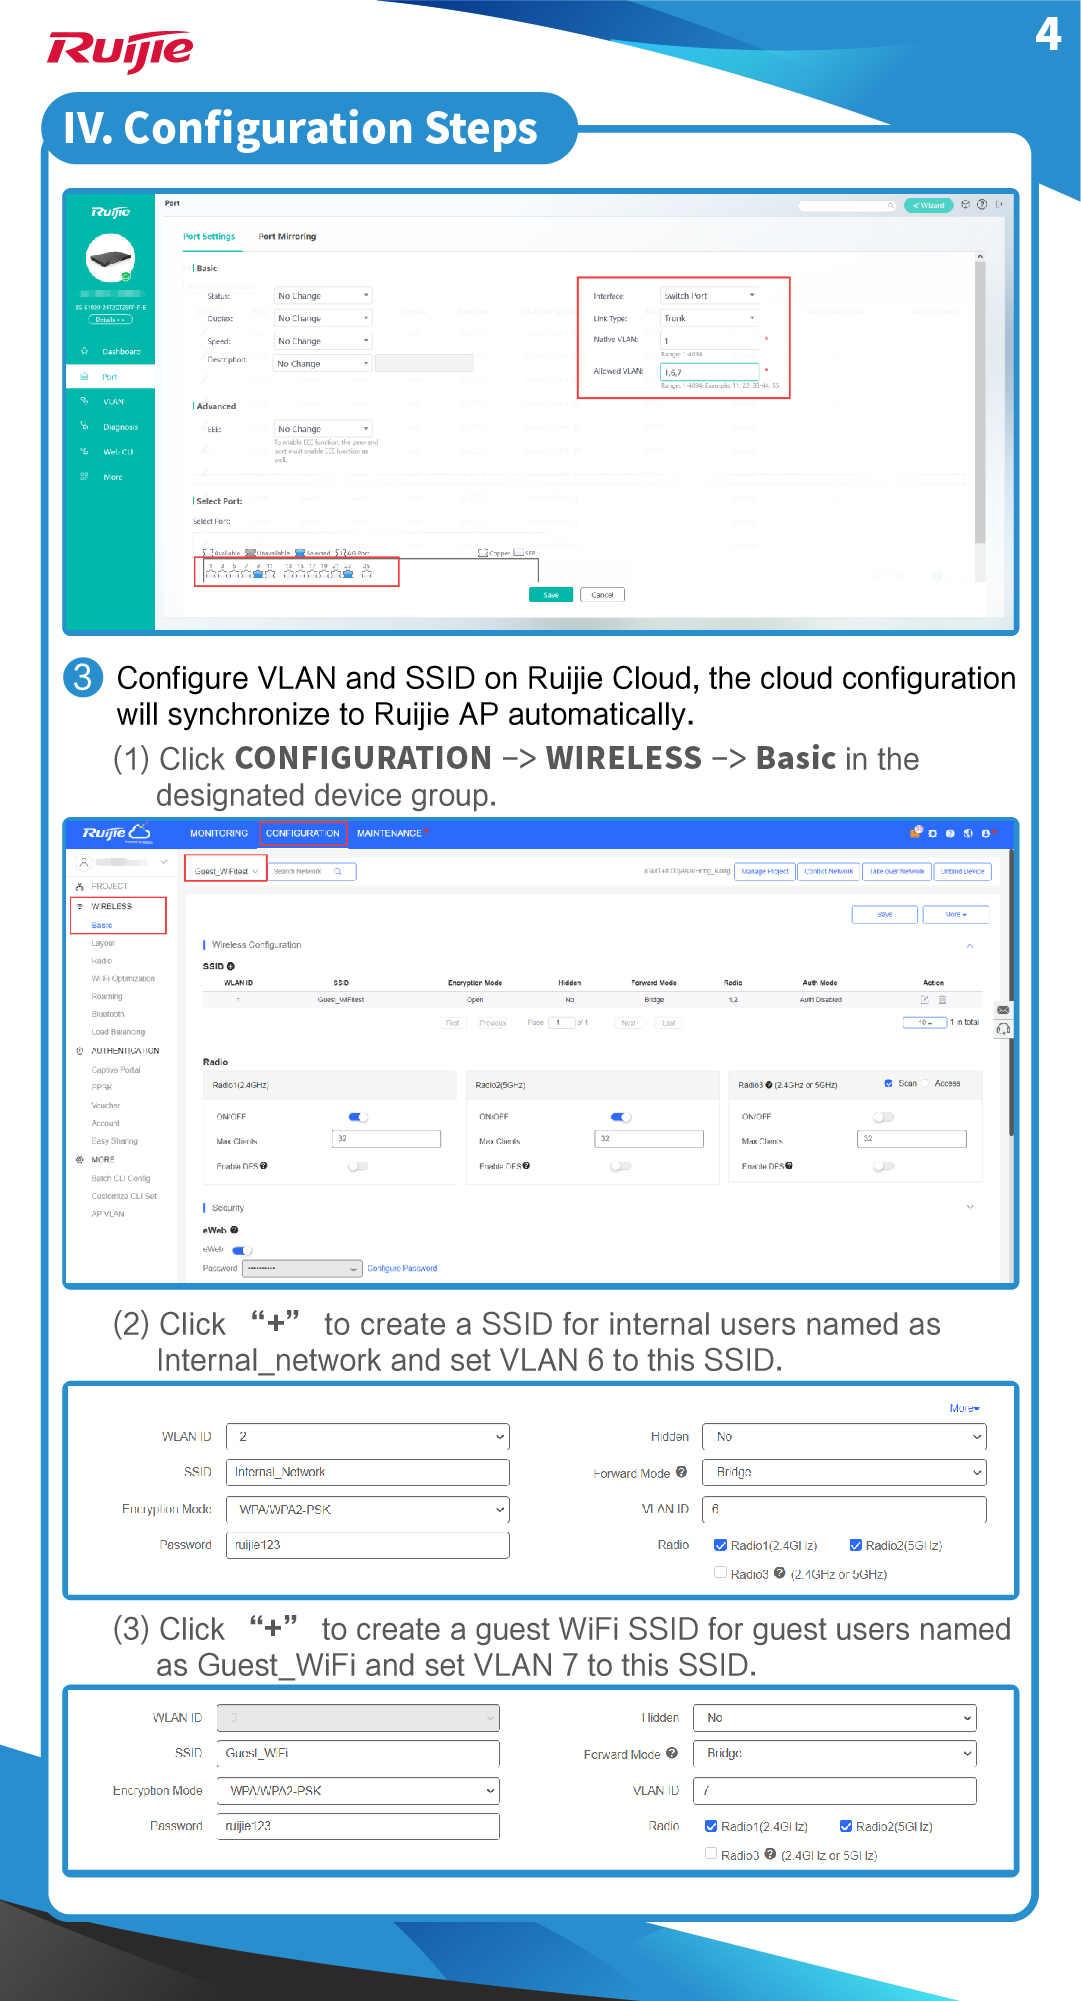
Task: Open the Link Type dropdown set to Trunk
Action: coord(709,318)
